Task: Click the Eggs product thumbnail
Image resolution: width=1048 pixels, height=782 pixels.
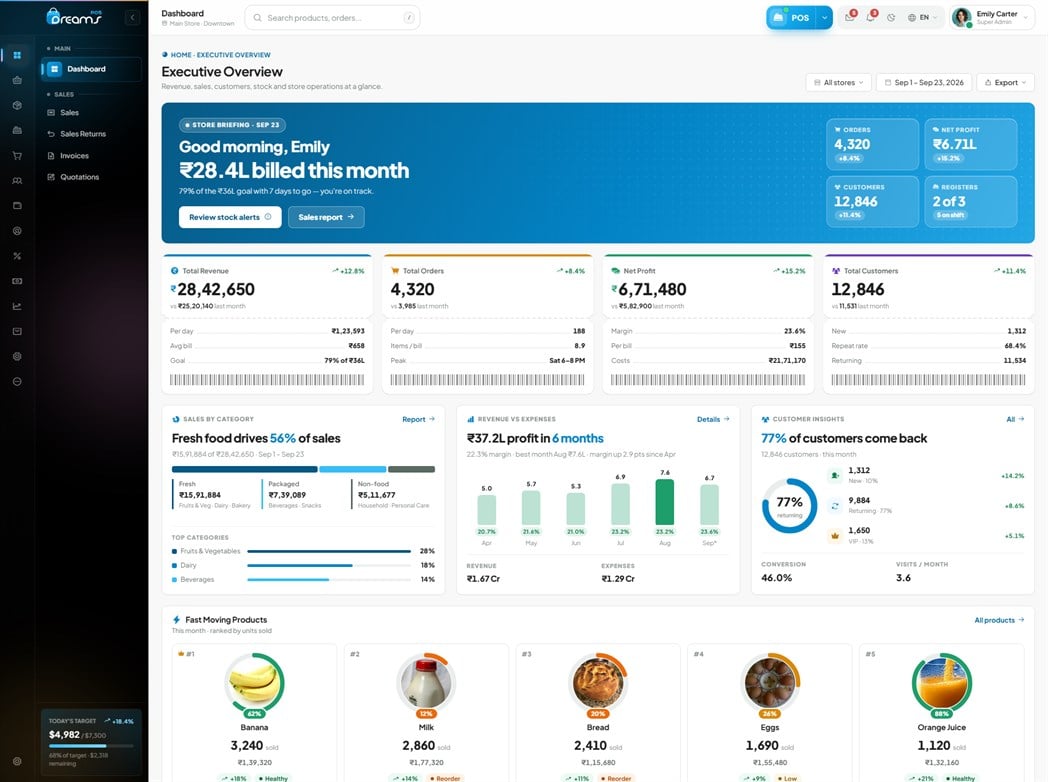Action: point(769,682)
